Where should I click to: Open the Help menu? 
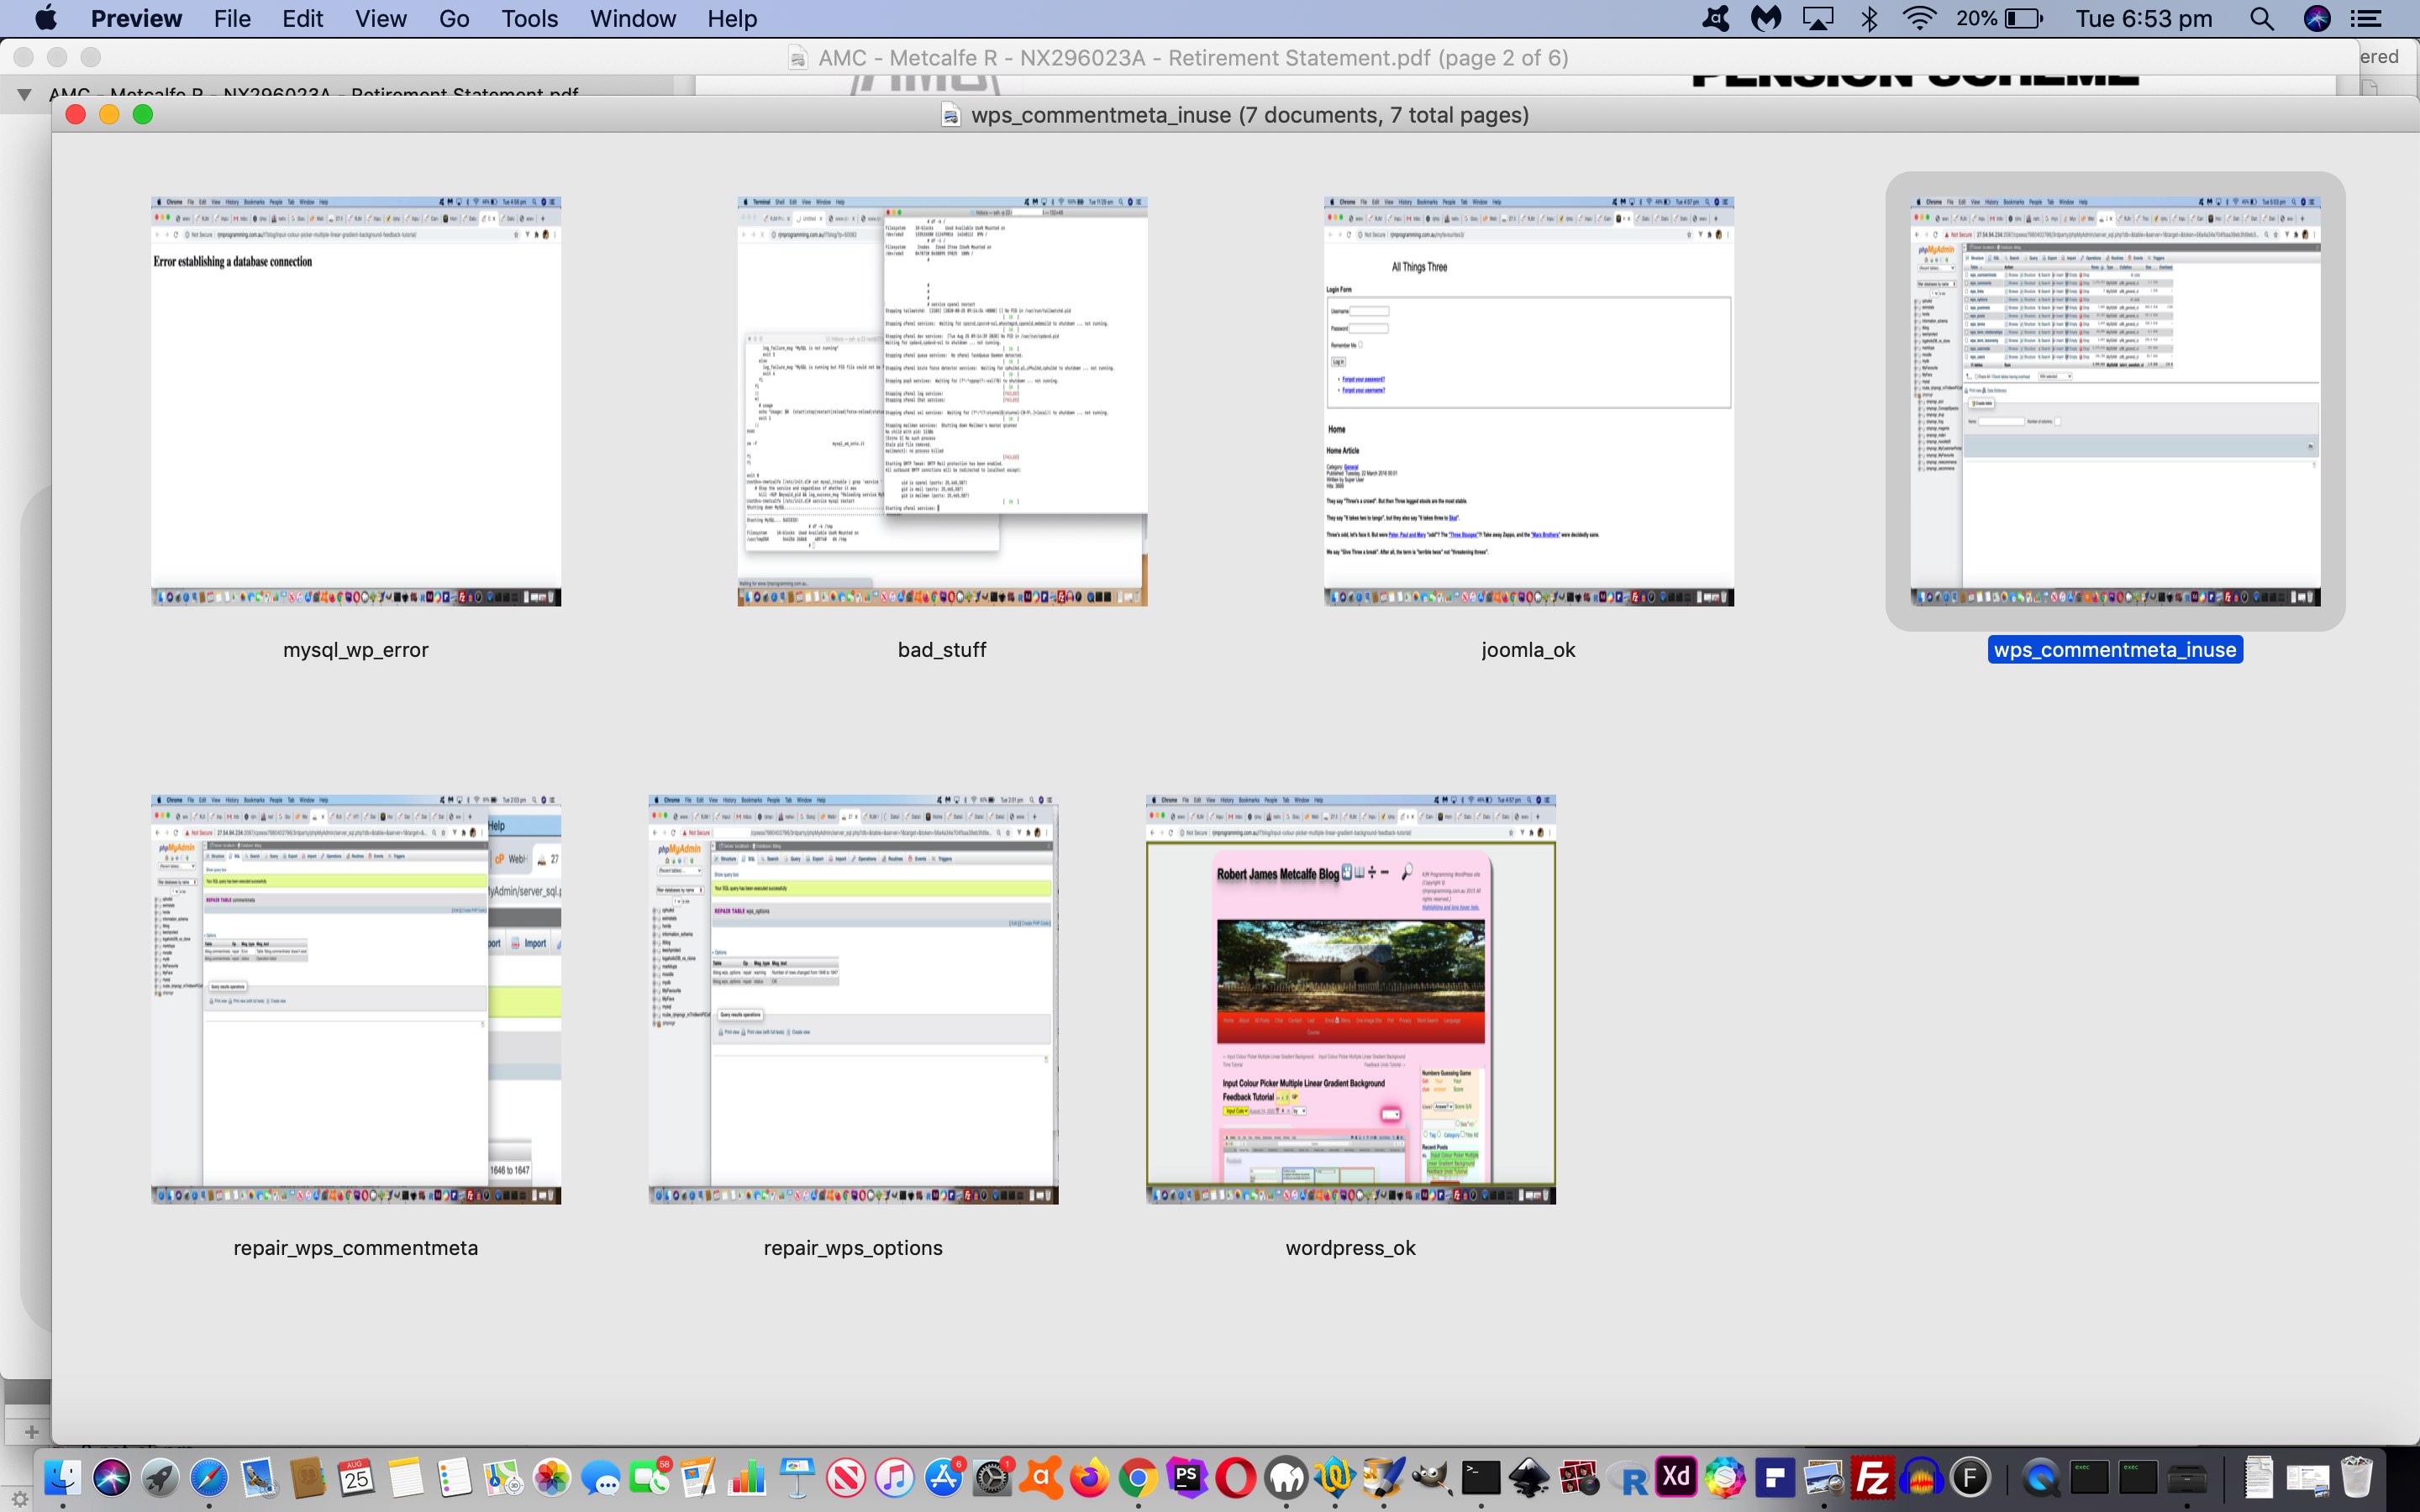tap(732, 18)
